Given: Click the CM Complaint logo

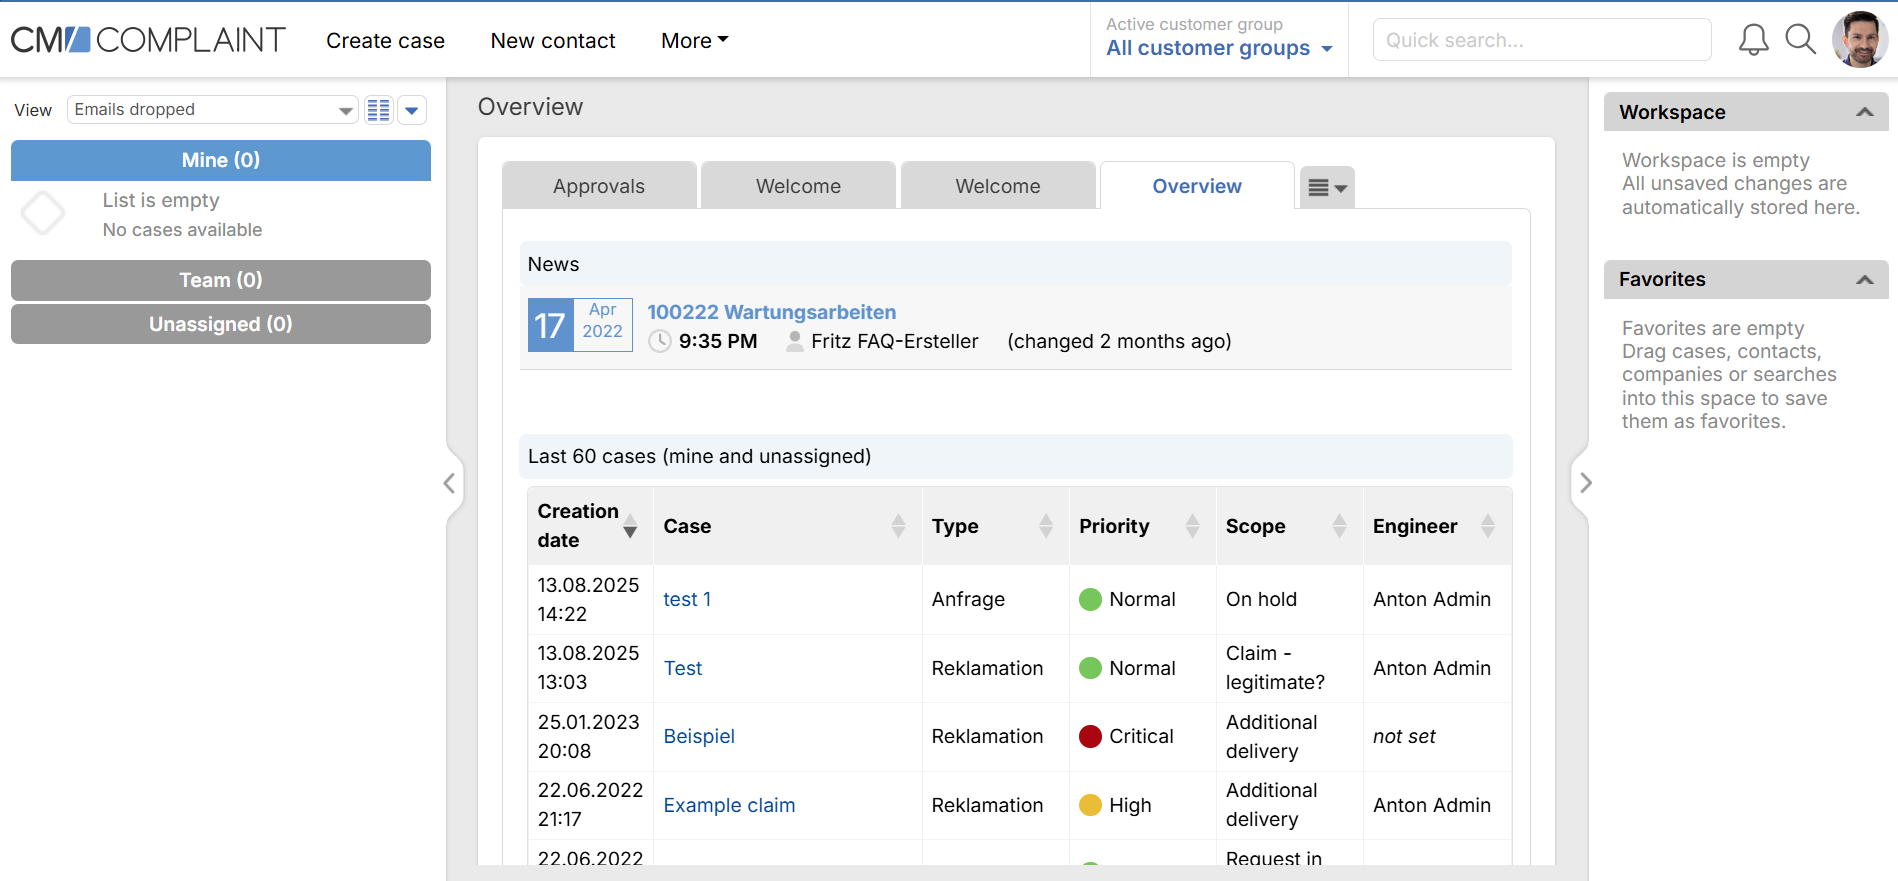Looking at the screenshot, I should [148, 40].
